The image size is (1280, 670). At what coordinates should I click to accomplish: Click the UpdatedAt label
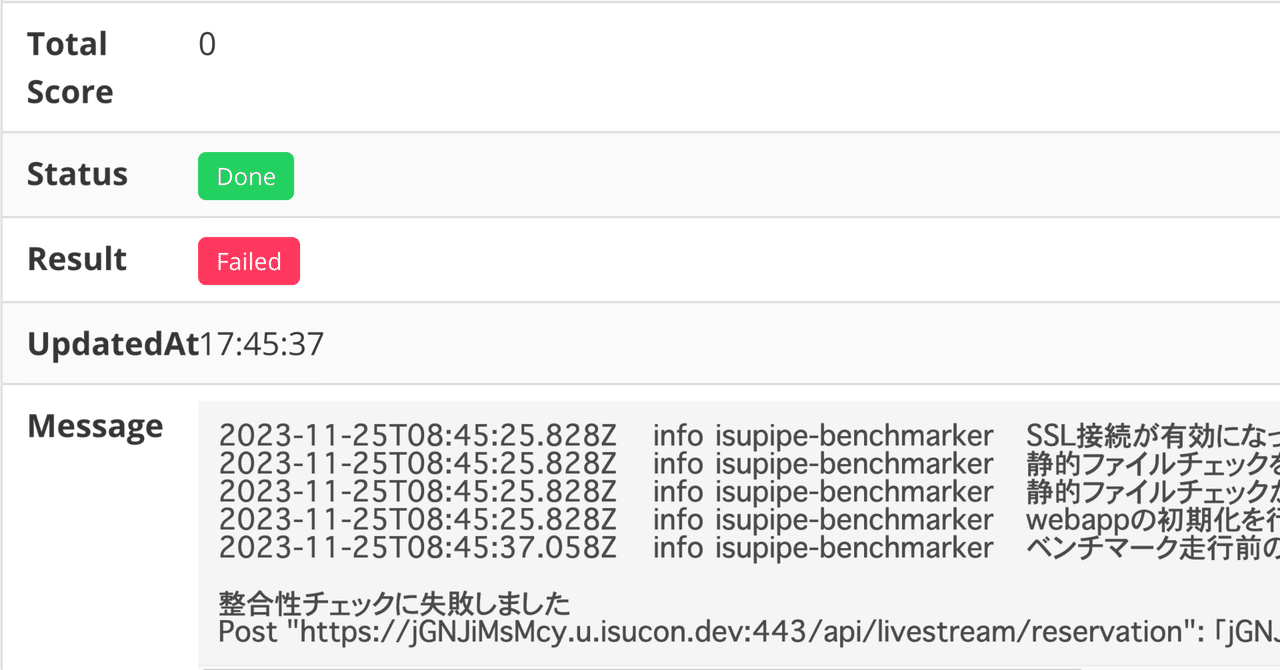pos(111,343)
